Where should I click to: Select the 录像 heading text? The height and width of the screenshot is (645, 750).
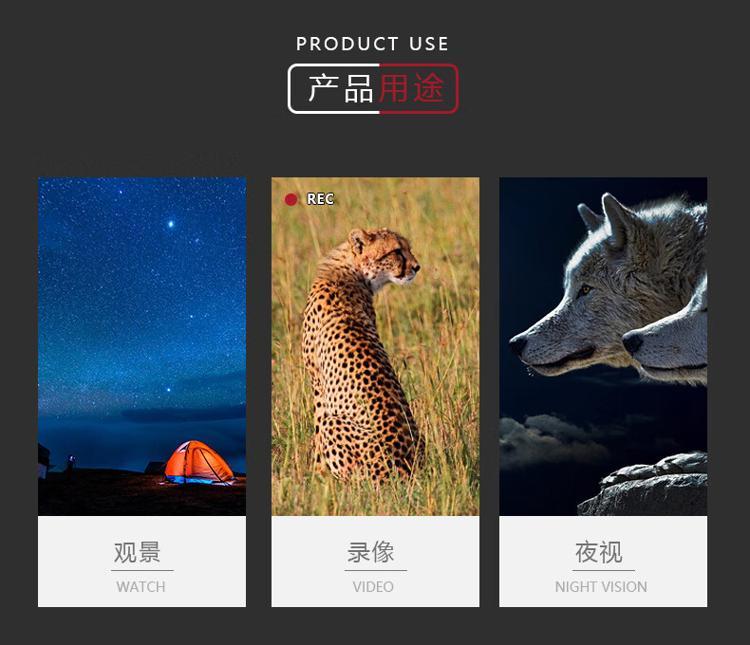click(371, 552)
